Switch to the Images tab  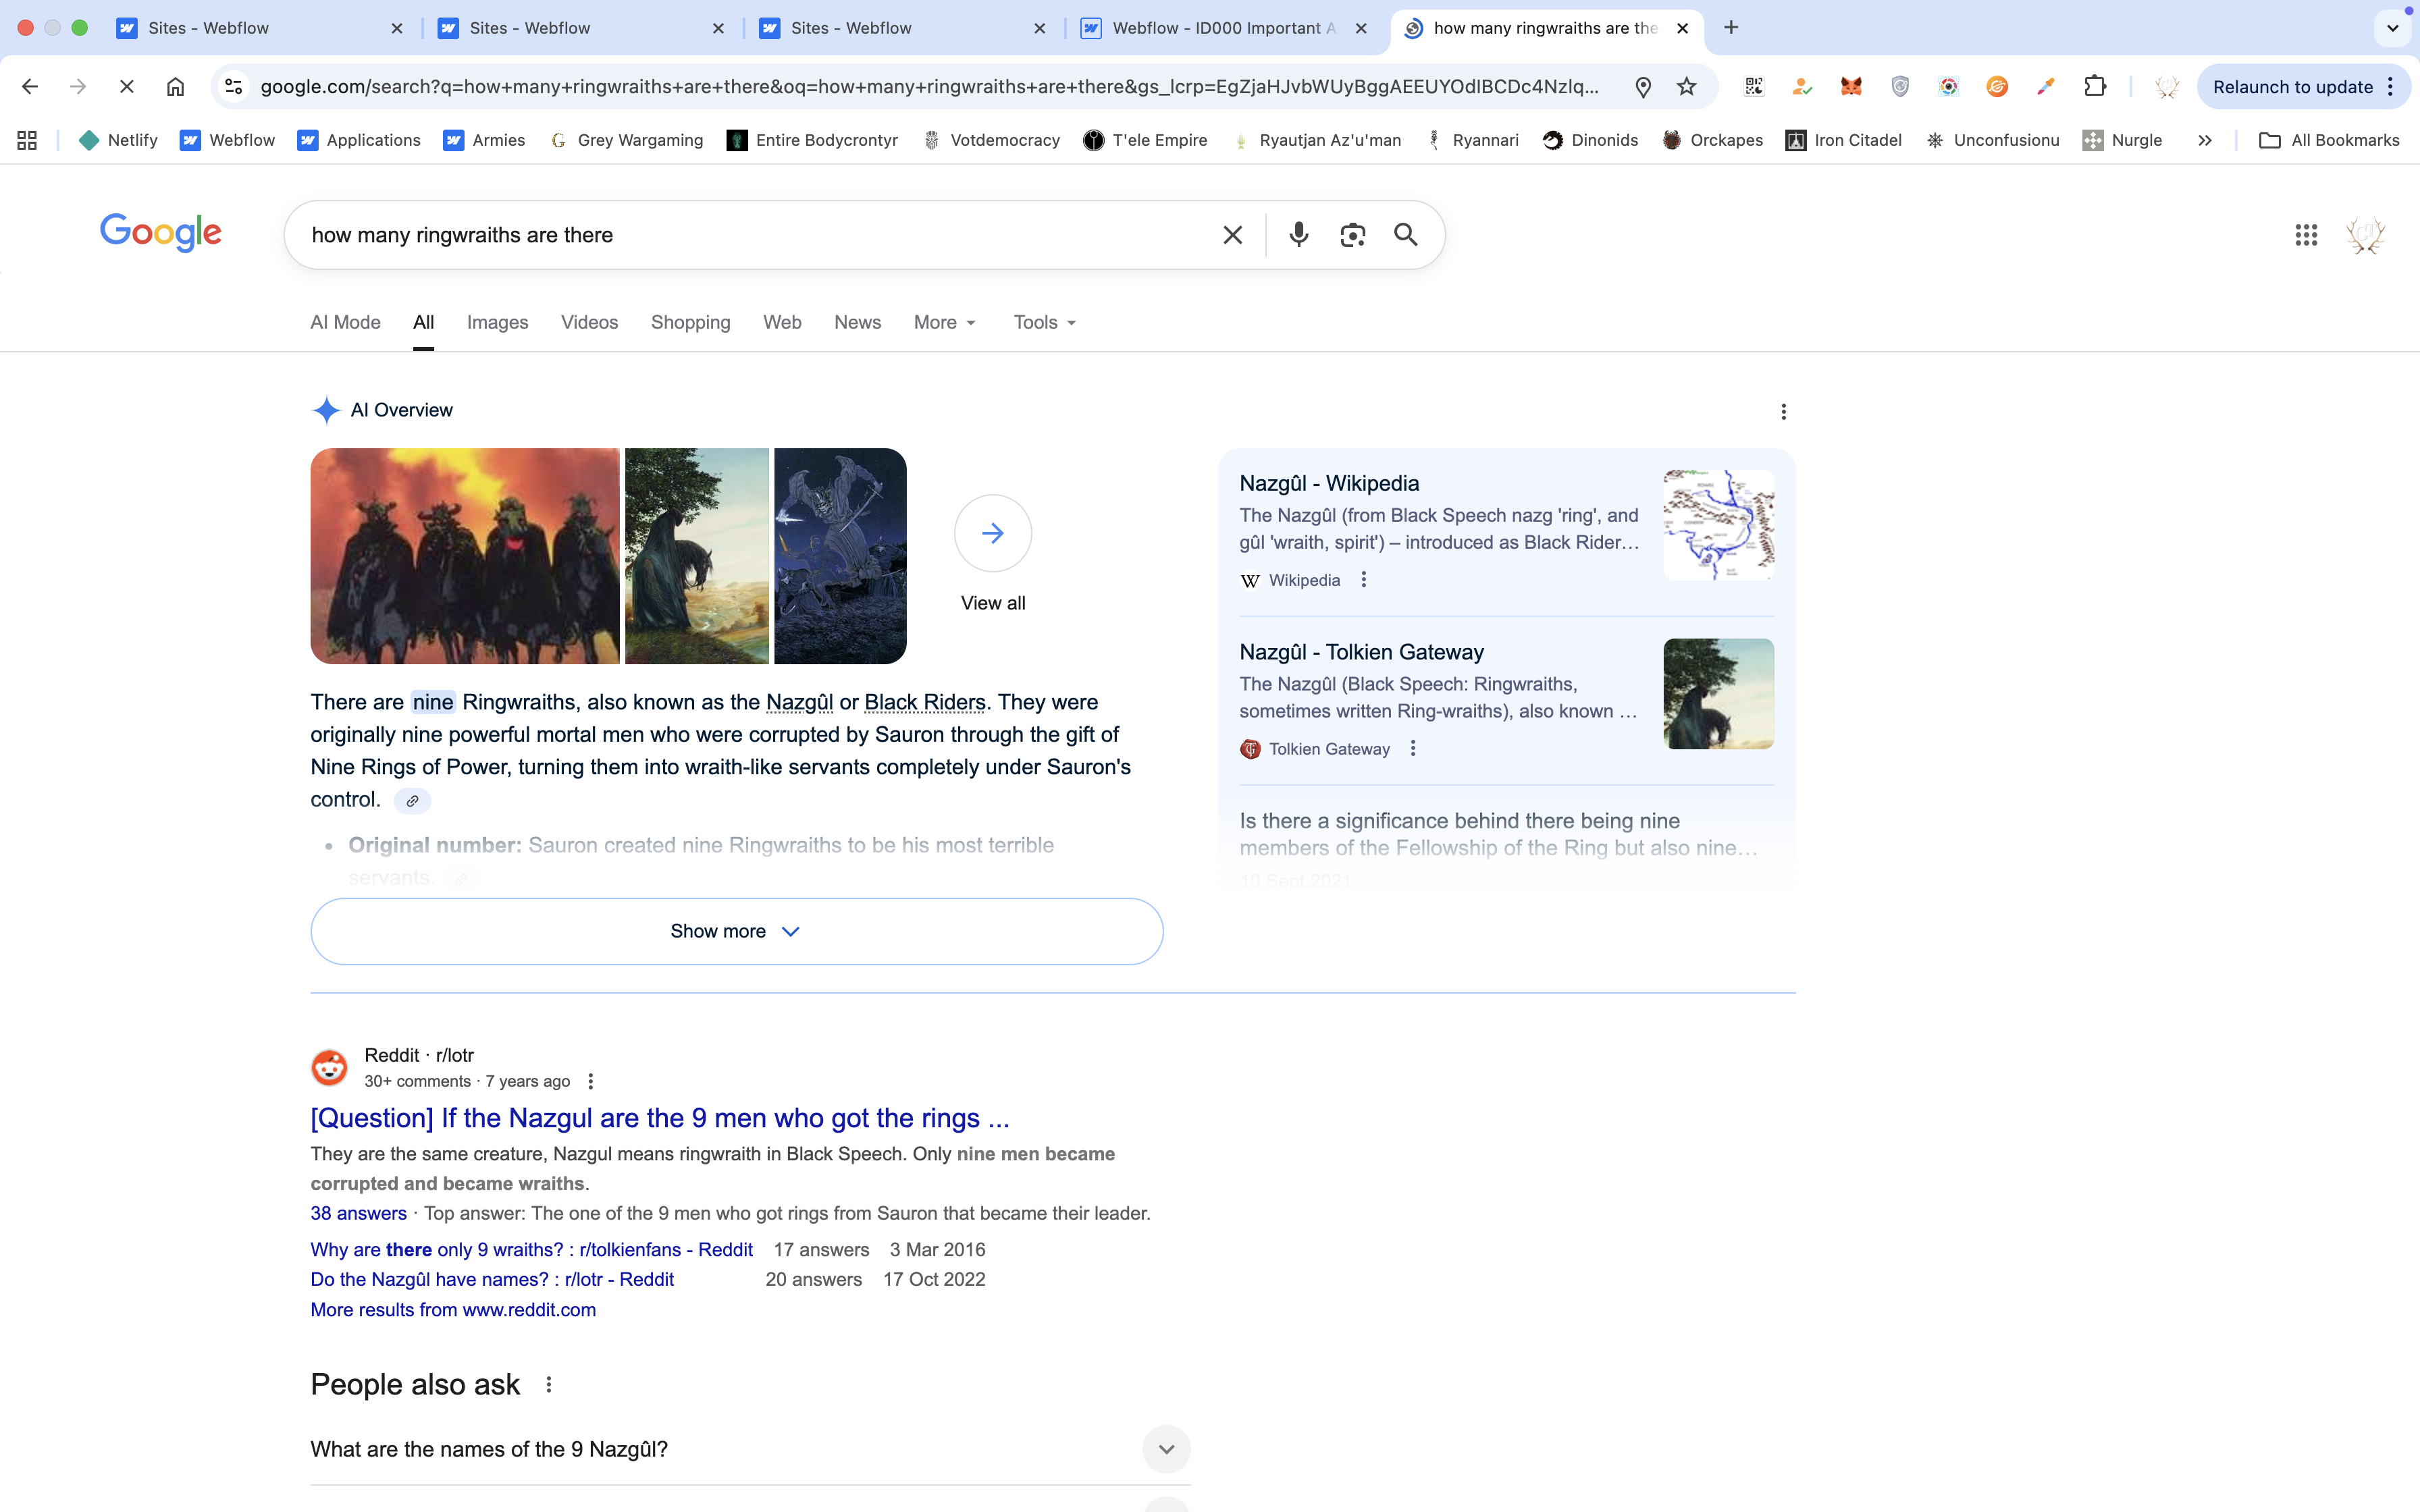(497, 323)
